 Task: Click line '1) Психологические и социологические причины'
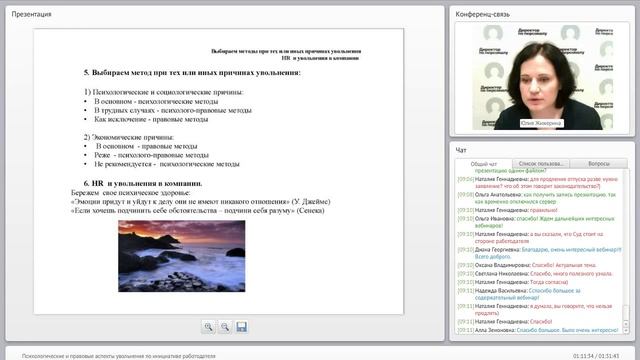pyautogui.click(x=164, y=92)
